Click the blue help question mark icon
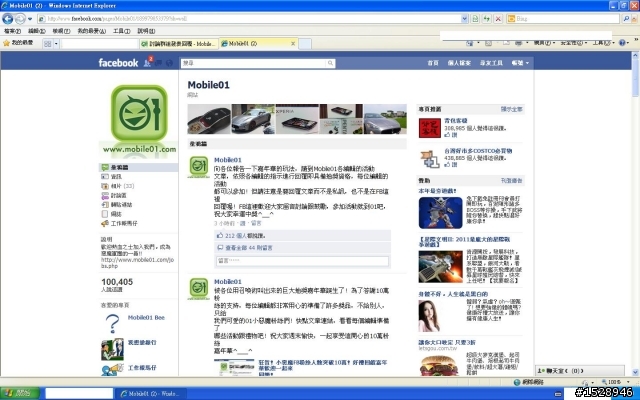 pyautogui.click(x=622, y=43)
